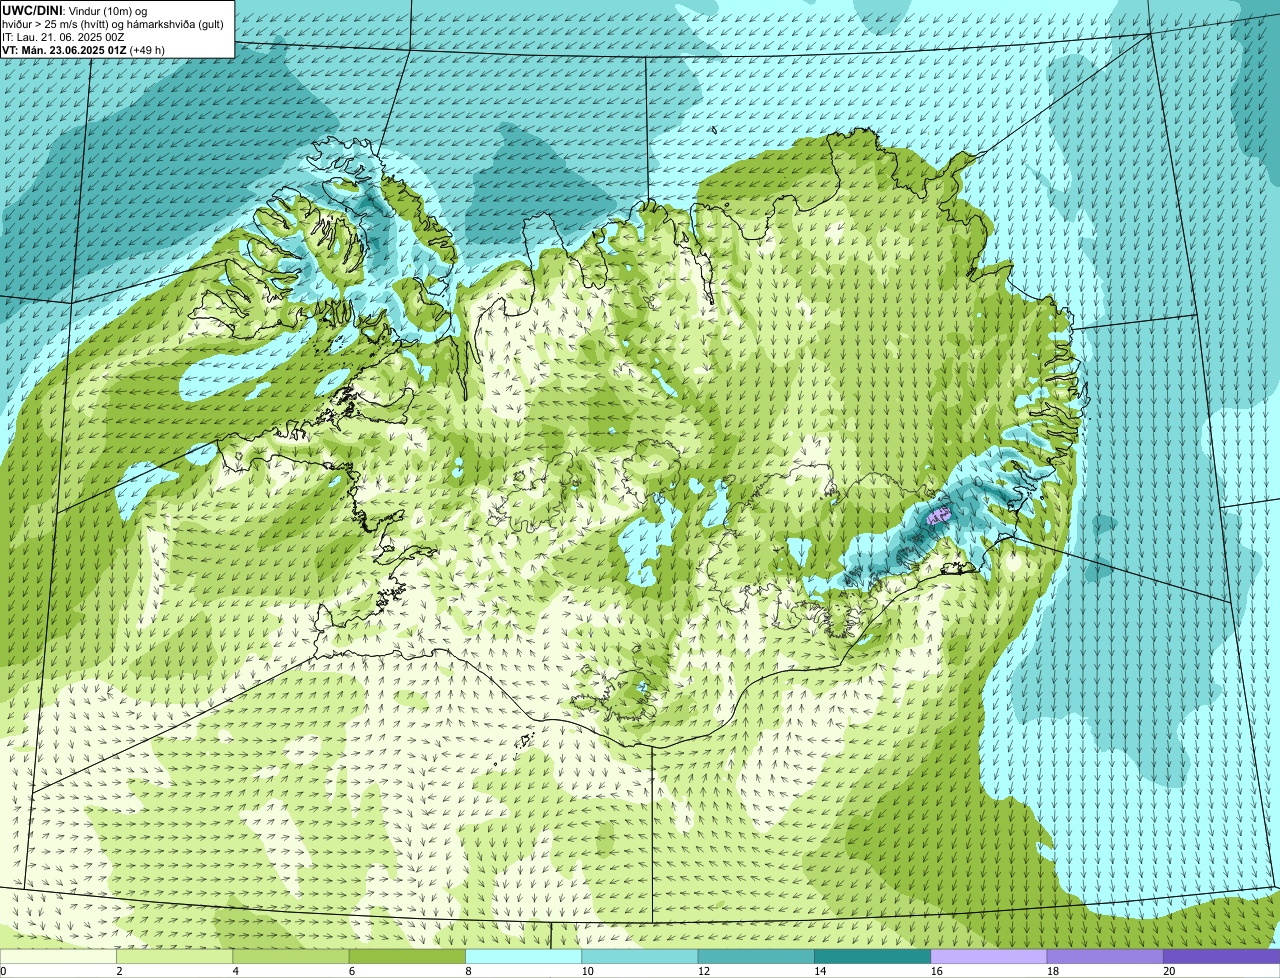The width and height of the screenshot is (1280, 978).
Task: Click the legend label '6'
Action: (x=351, y=971)
